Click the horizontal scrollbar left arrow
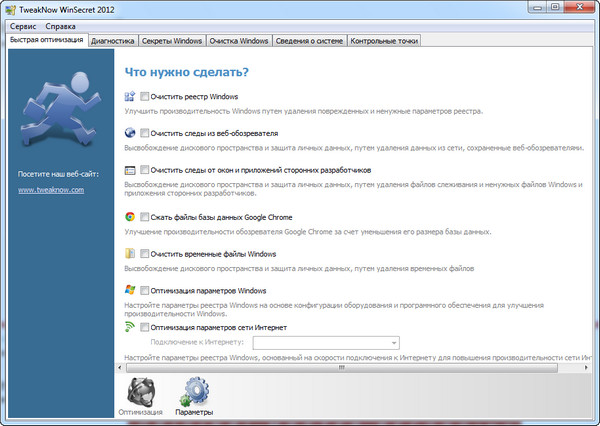Viewport: 600px width, 426px height. 120,367
